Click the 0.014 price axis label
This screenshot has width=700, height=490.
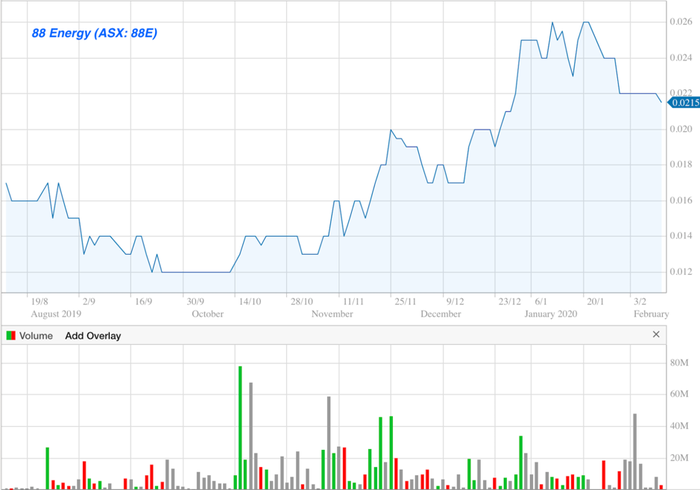click(x=681, y=236)
